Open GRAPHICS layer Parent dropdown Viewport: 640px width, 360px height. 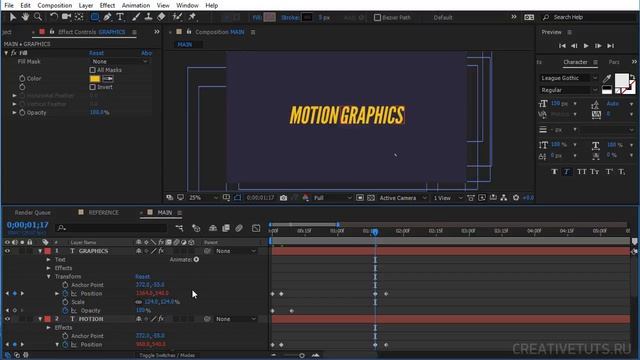(x=236, y=251)
